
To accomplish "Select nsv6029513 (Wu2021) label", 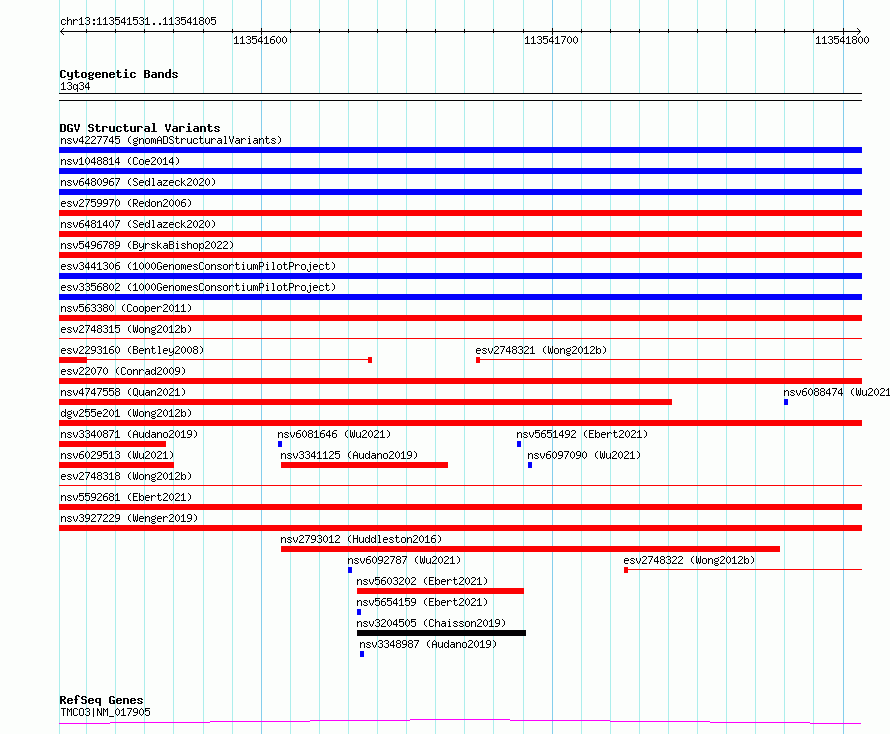I will pyautogui.click(x=117, y=455).
